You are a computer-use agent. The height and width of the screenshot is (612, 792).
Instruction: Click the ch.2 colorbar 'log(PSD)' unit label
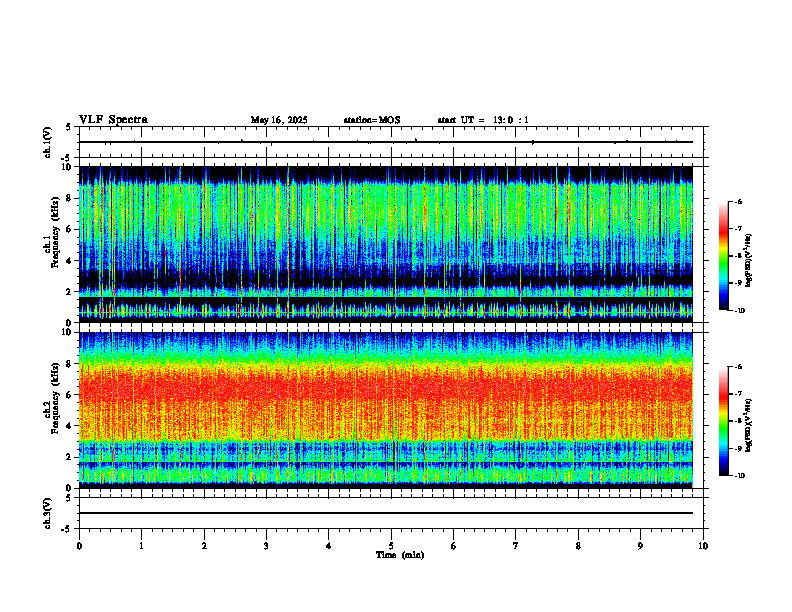tap(749, 425)
